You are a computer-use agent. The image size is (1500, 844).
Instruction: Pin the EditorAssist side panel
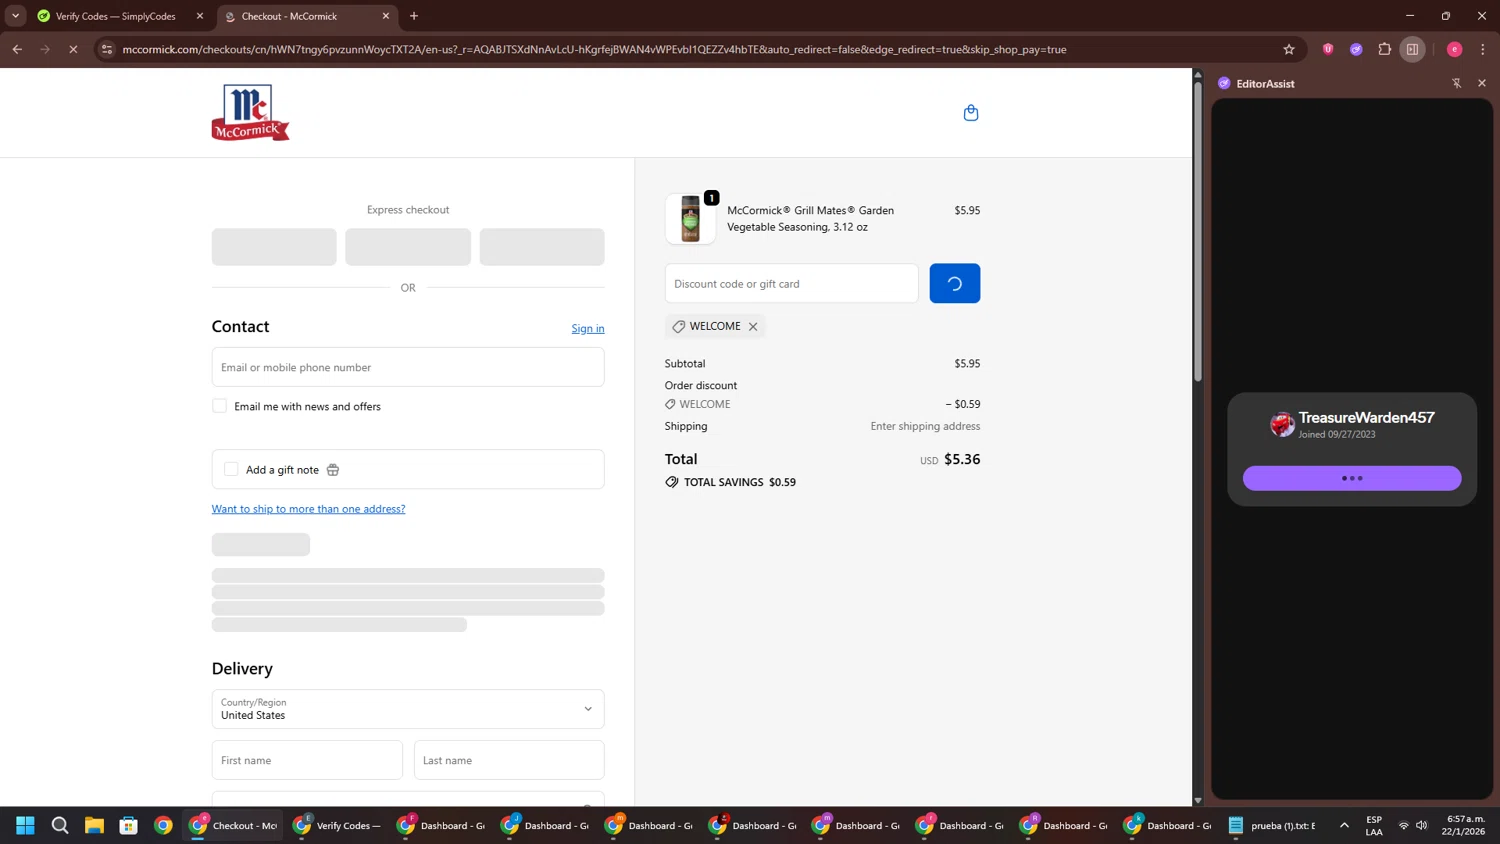pyautogui.click(x=1456, y=83)
